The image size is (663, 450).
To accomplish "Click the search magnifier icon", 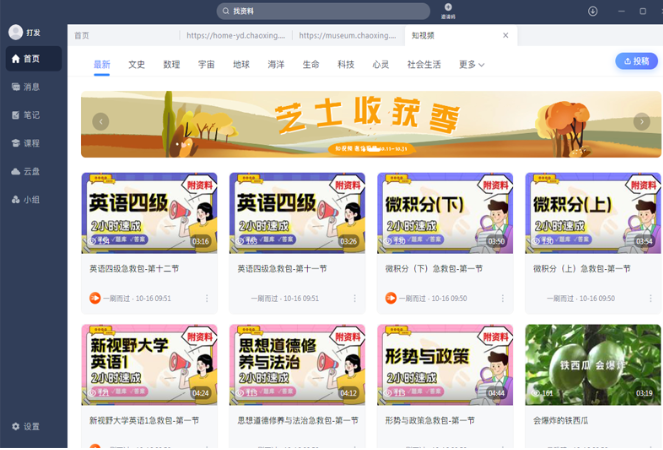I will [226, 11].
